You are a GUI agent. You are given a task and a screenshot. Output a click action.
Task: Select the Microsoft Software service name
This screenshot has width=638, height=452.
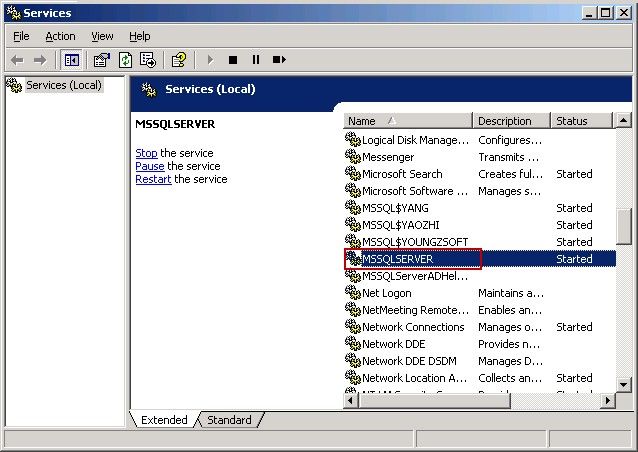pyautogui.click(x=415, y=191)
